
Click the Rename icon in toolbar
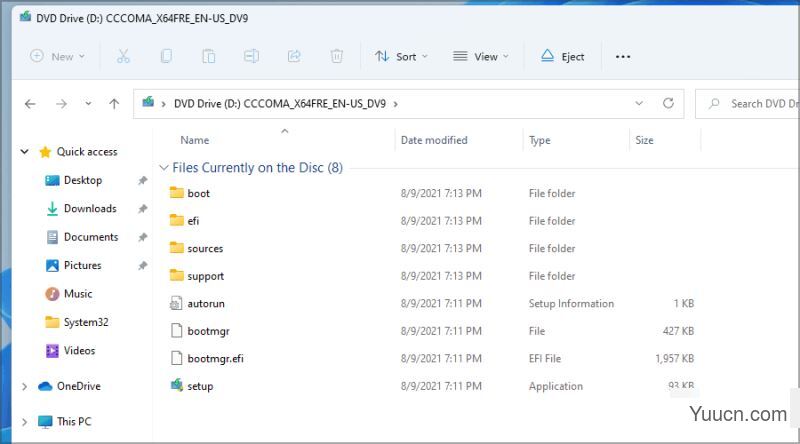click(x=251, y=56)
